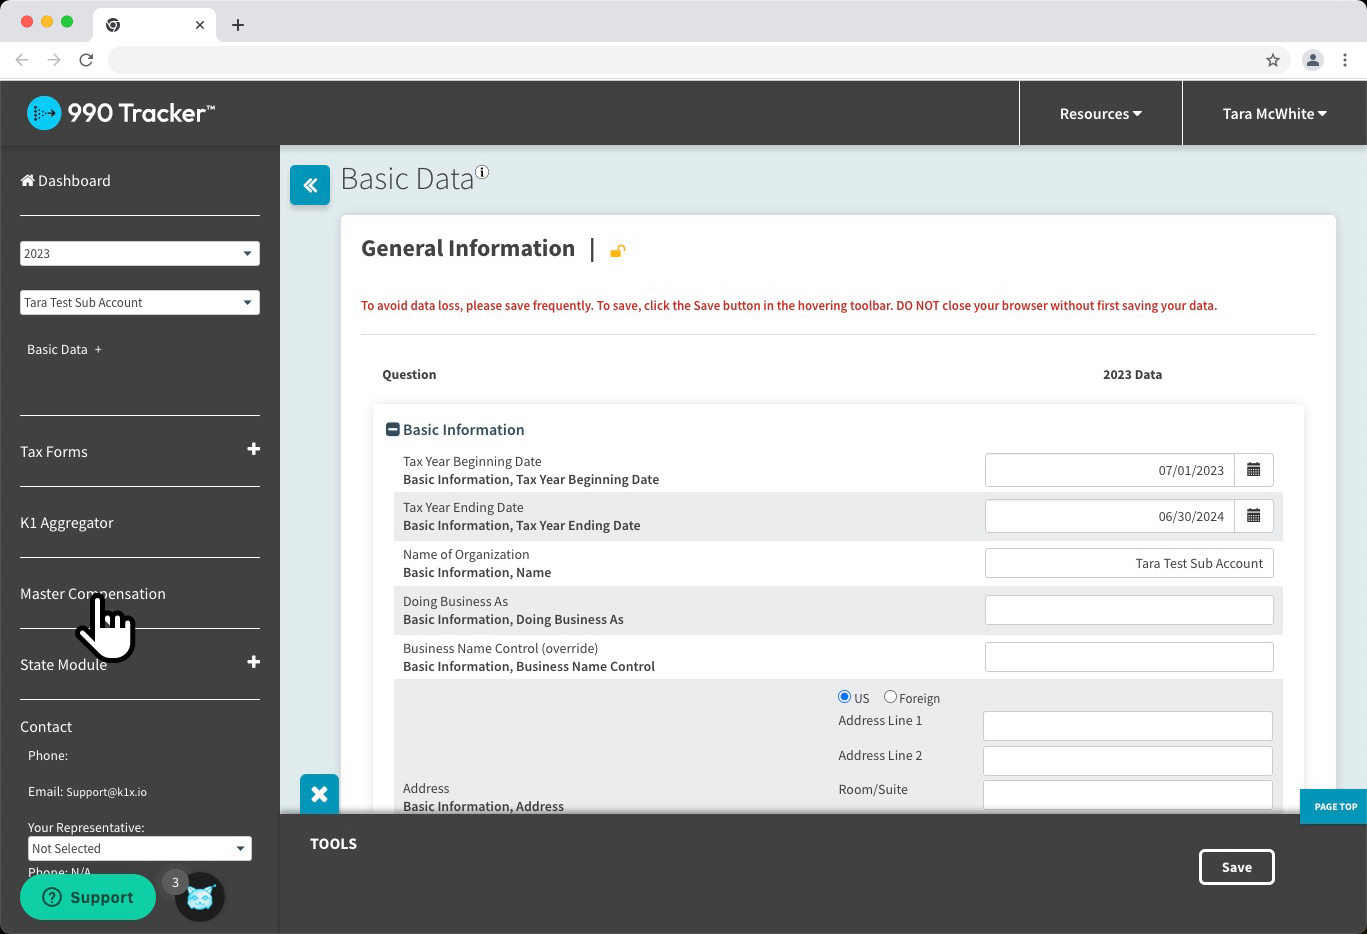
Task: Select the US address radio button
Action: (844, 697)
